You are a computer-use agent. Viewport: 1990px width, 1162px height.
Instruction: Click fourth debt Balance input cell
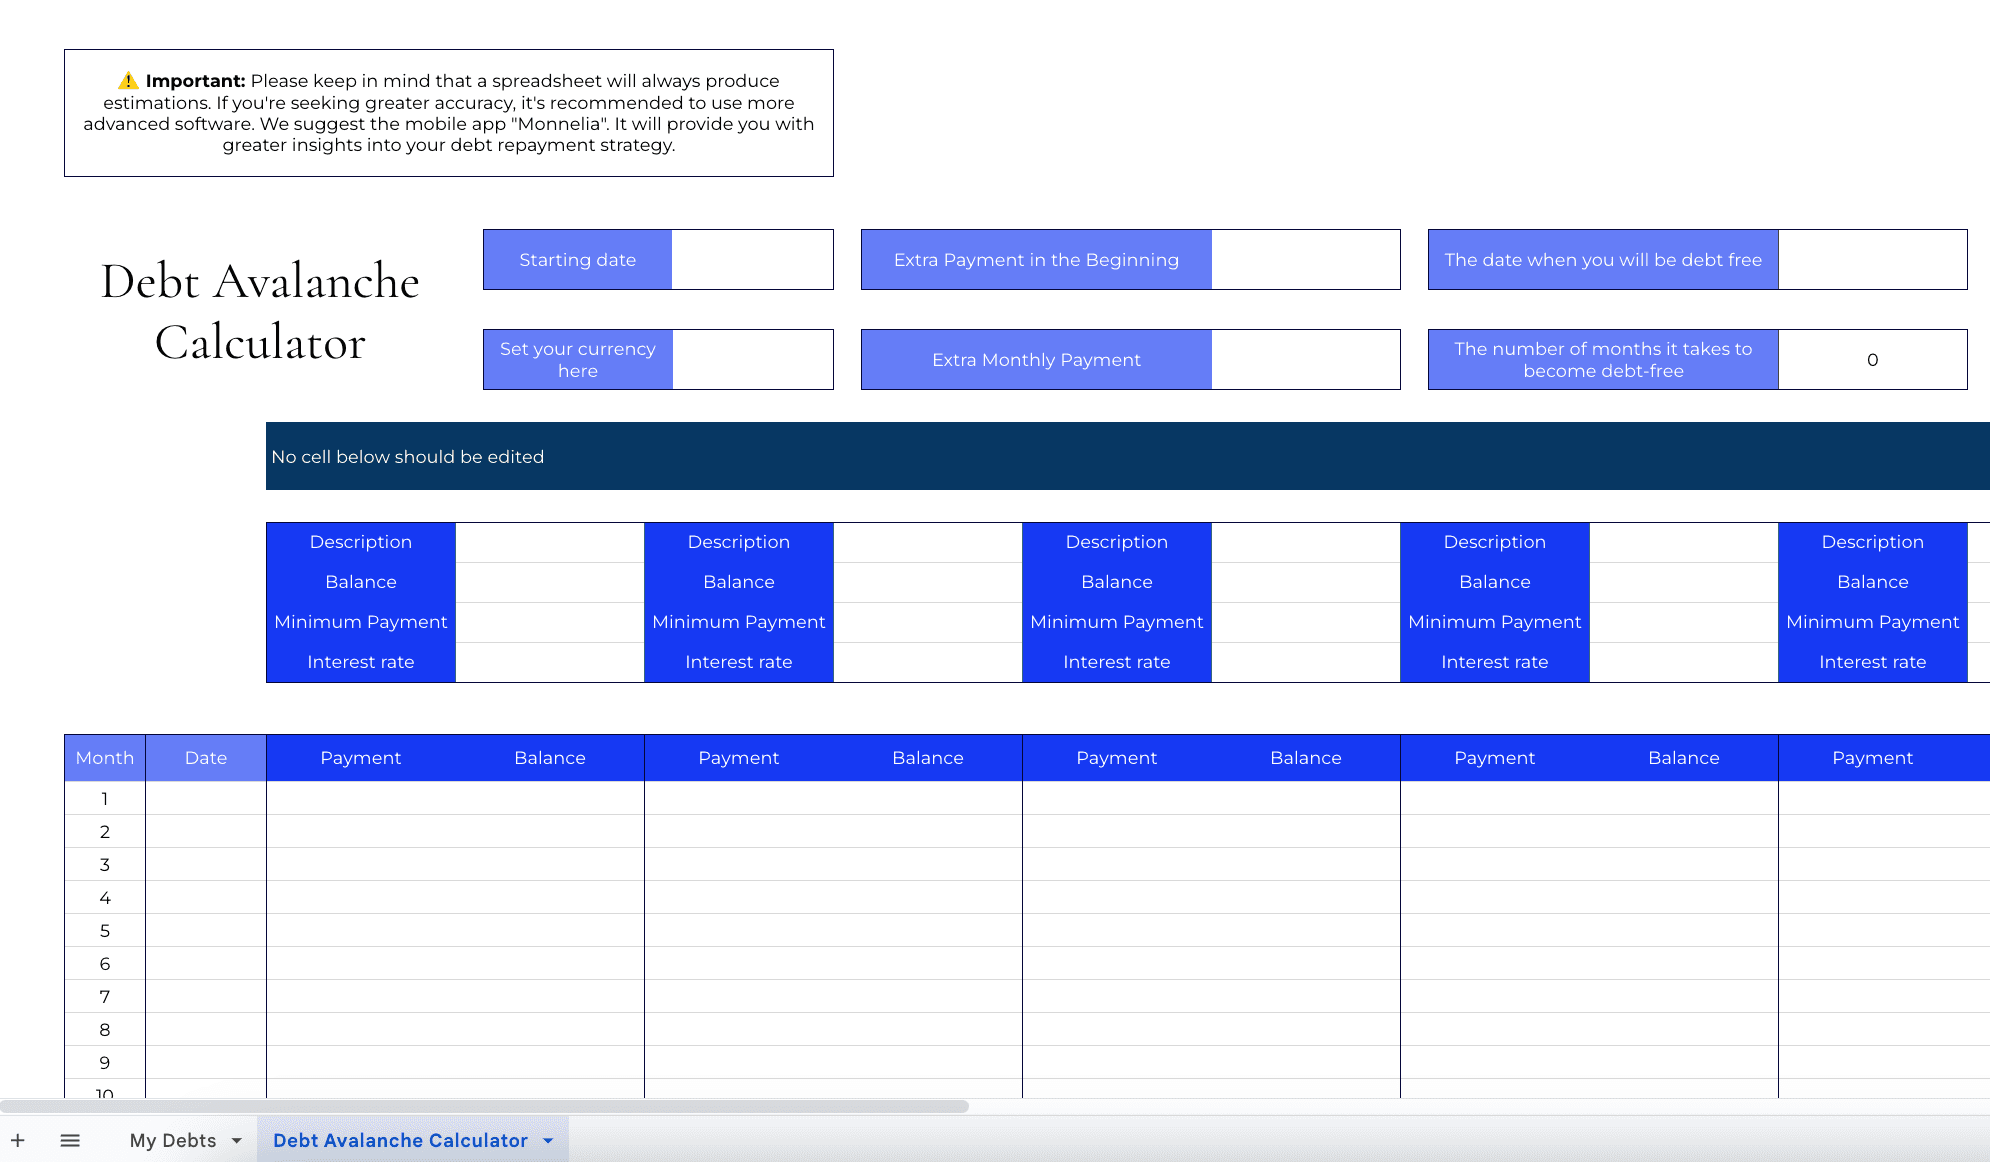1682,581
